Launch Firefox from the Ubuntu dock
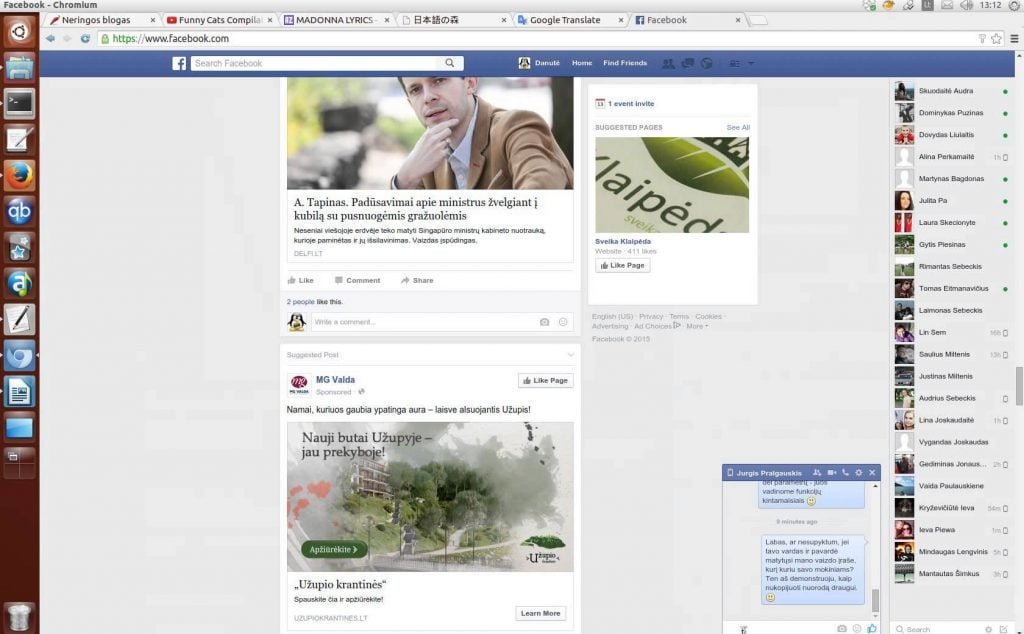Image resolution: width=1024 pixels, height=634 pixels. point(20,175)
